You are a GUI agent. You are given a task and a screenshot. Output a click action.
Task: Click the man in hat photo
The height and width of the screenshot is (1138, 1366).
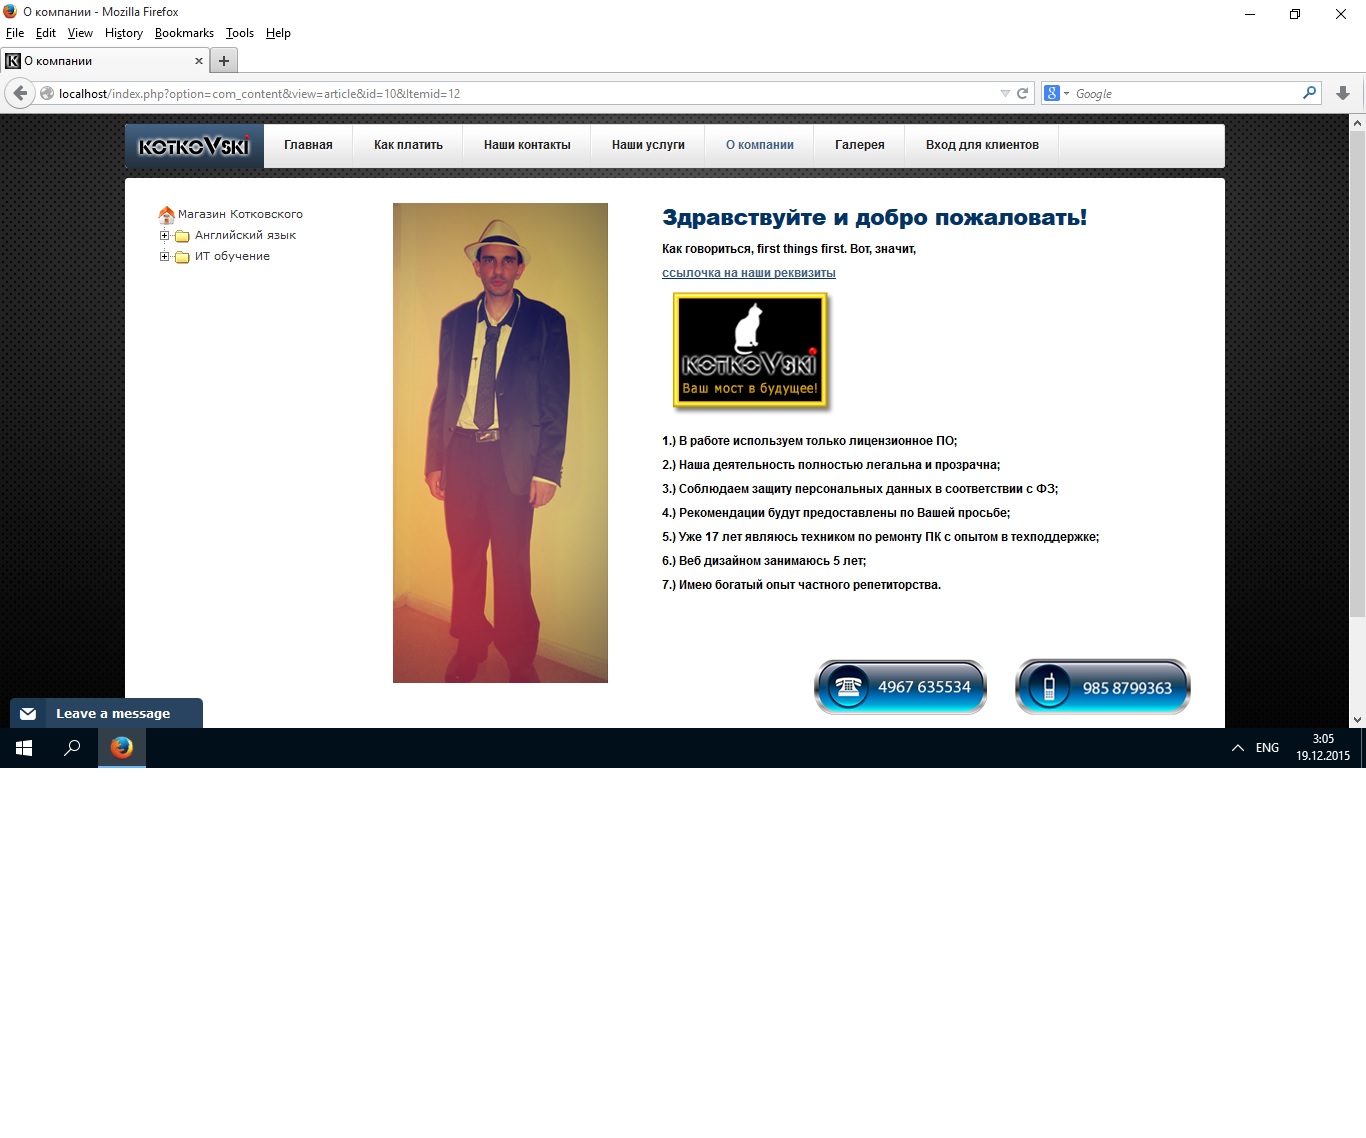coord(500,443)
